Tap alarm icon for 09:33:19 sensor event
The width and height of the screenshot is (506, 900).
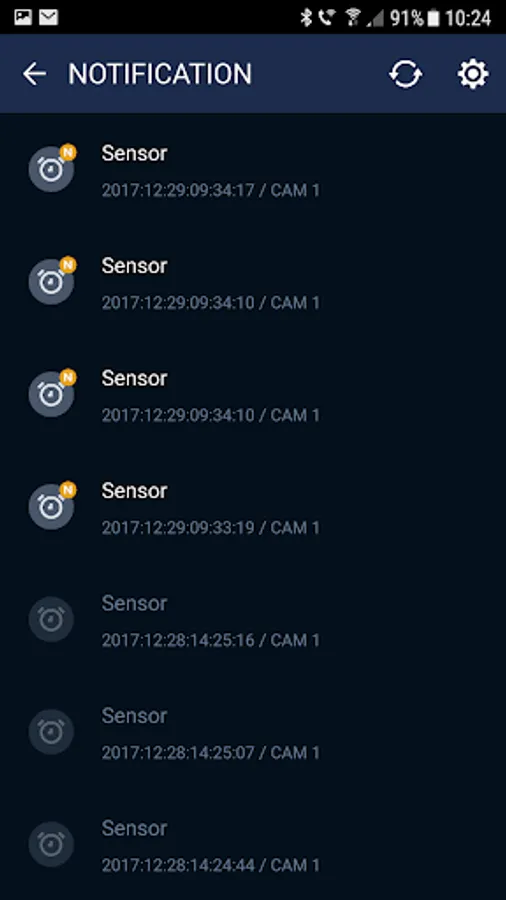(x=51, y=507)
